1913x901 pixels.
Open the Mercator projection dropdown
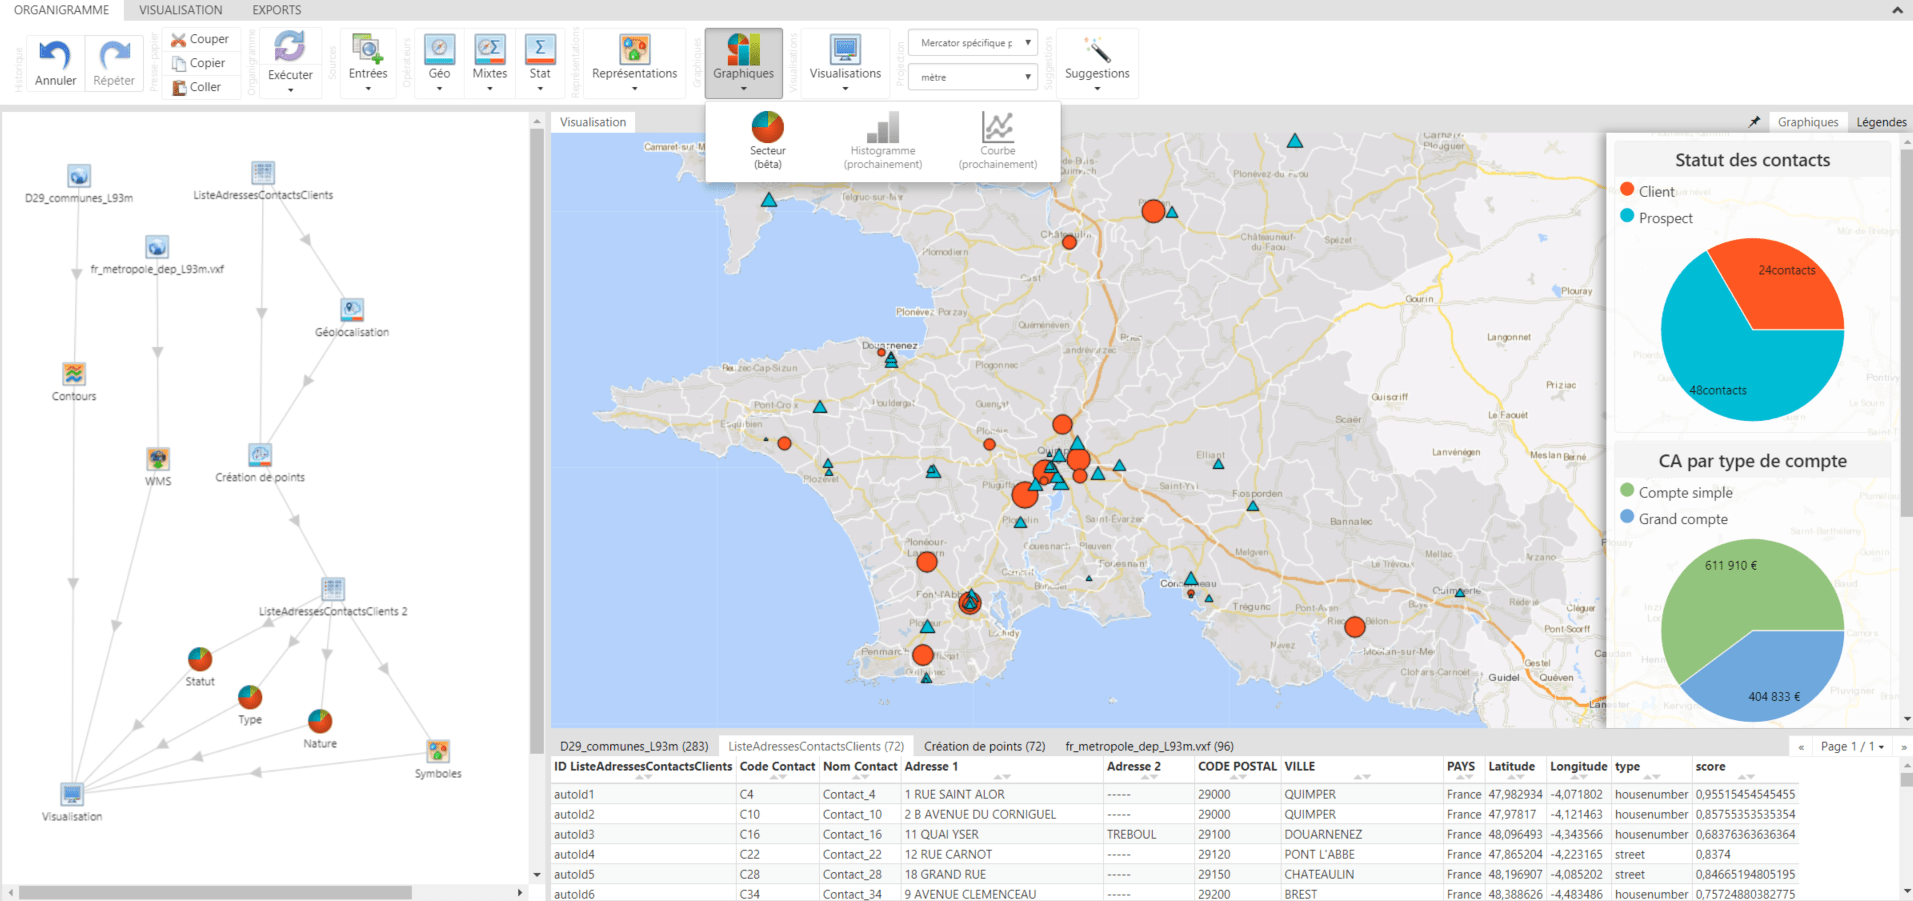(x=973, y=43)
